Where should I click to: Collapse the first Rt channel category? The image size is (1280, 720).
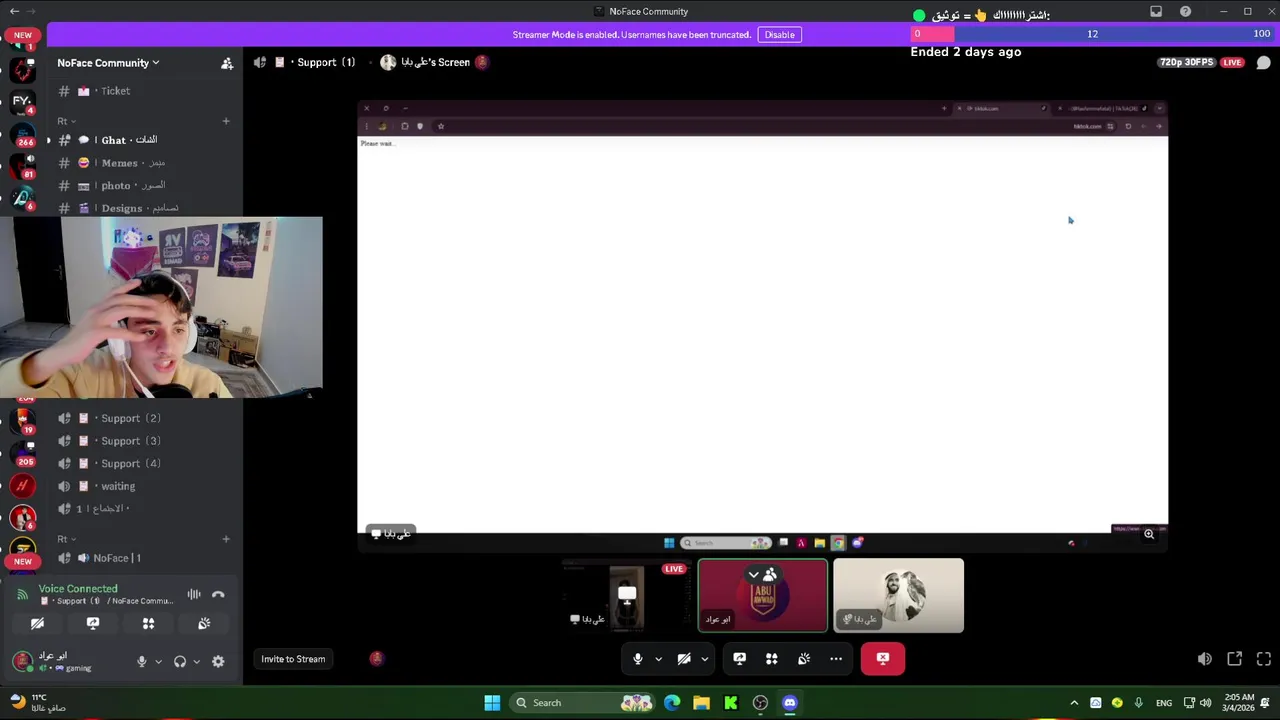[x=66, y=121]
